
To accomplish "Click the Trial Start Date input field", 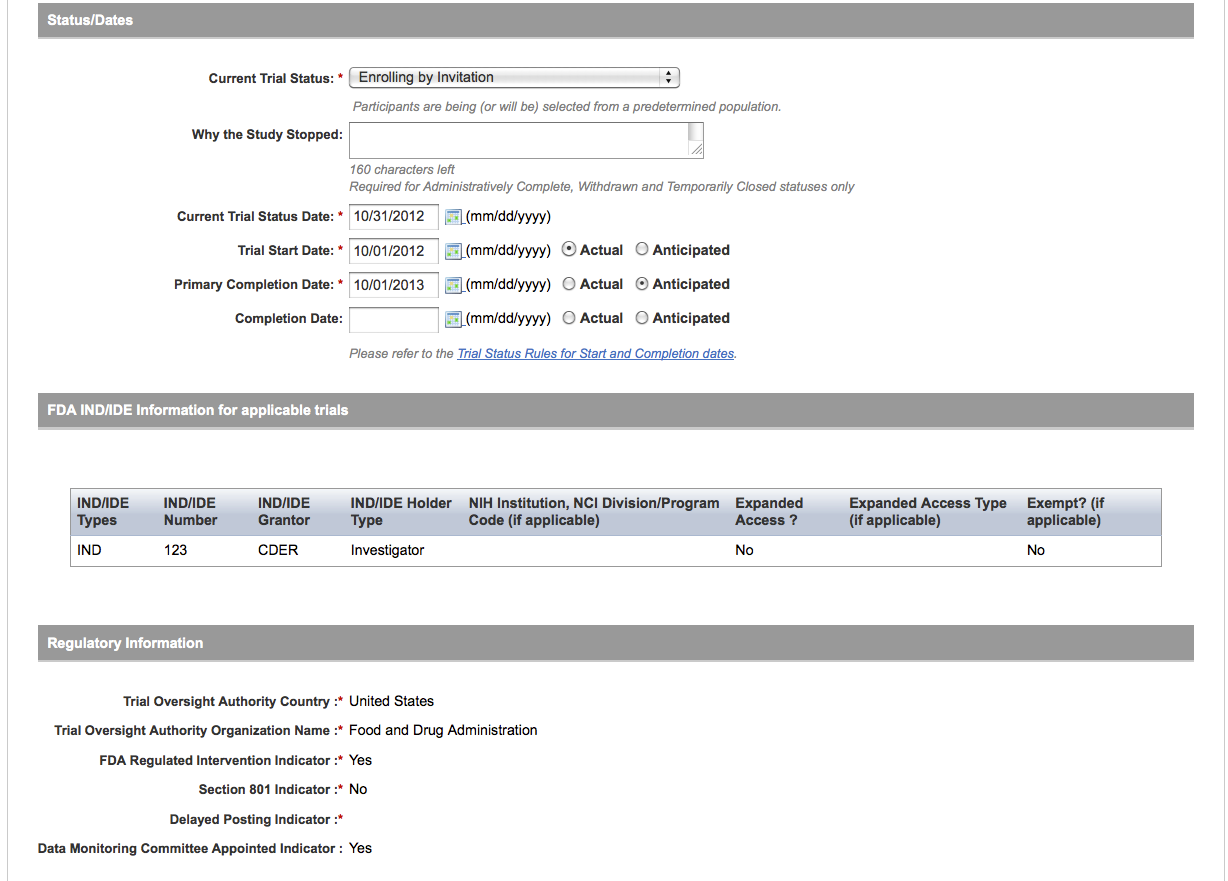I will (x=393, y=251).
